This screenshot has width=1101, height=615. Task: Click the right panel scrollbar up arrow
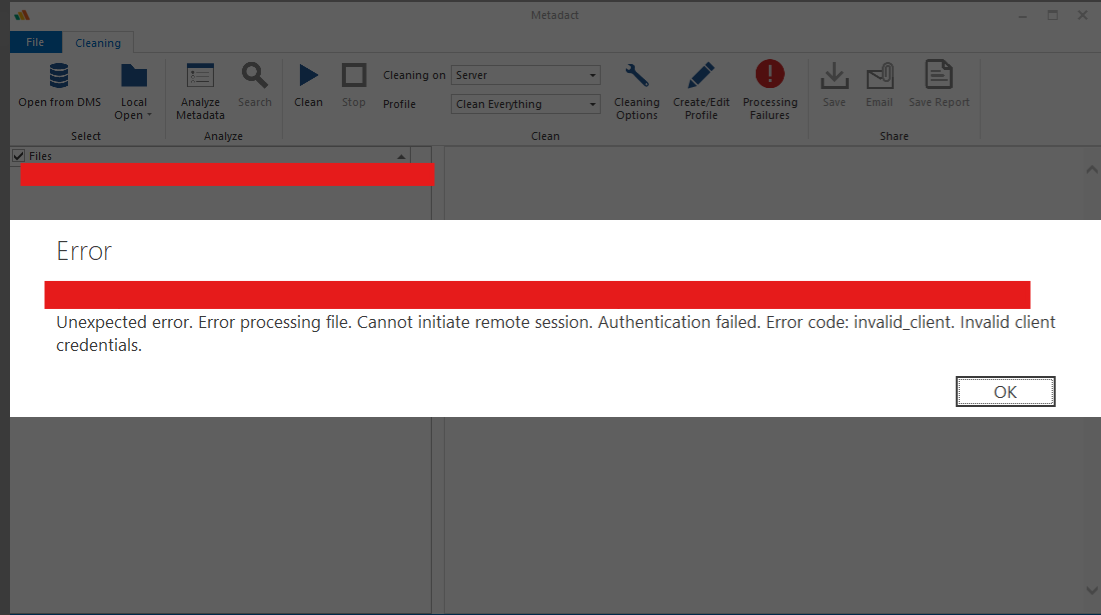[1091, 170]
